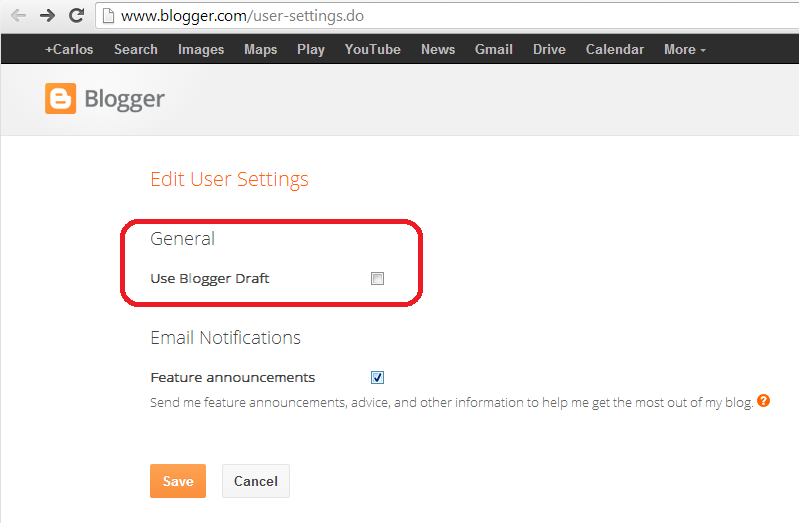Open Drive in Google bar
The image size is (799, 523).
[549, 49]
